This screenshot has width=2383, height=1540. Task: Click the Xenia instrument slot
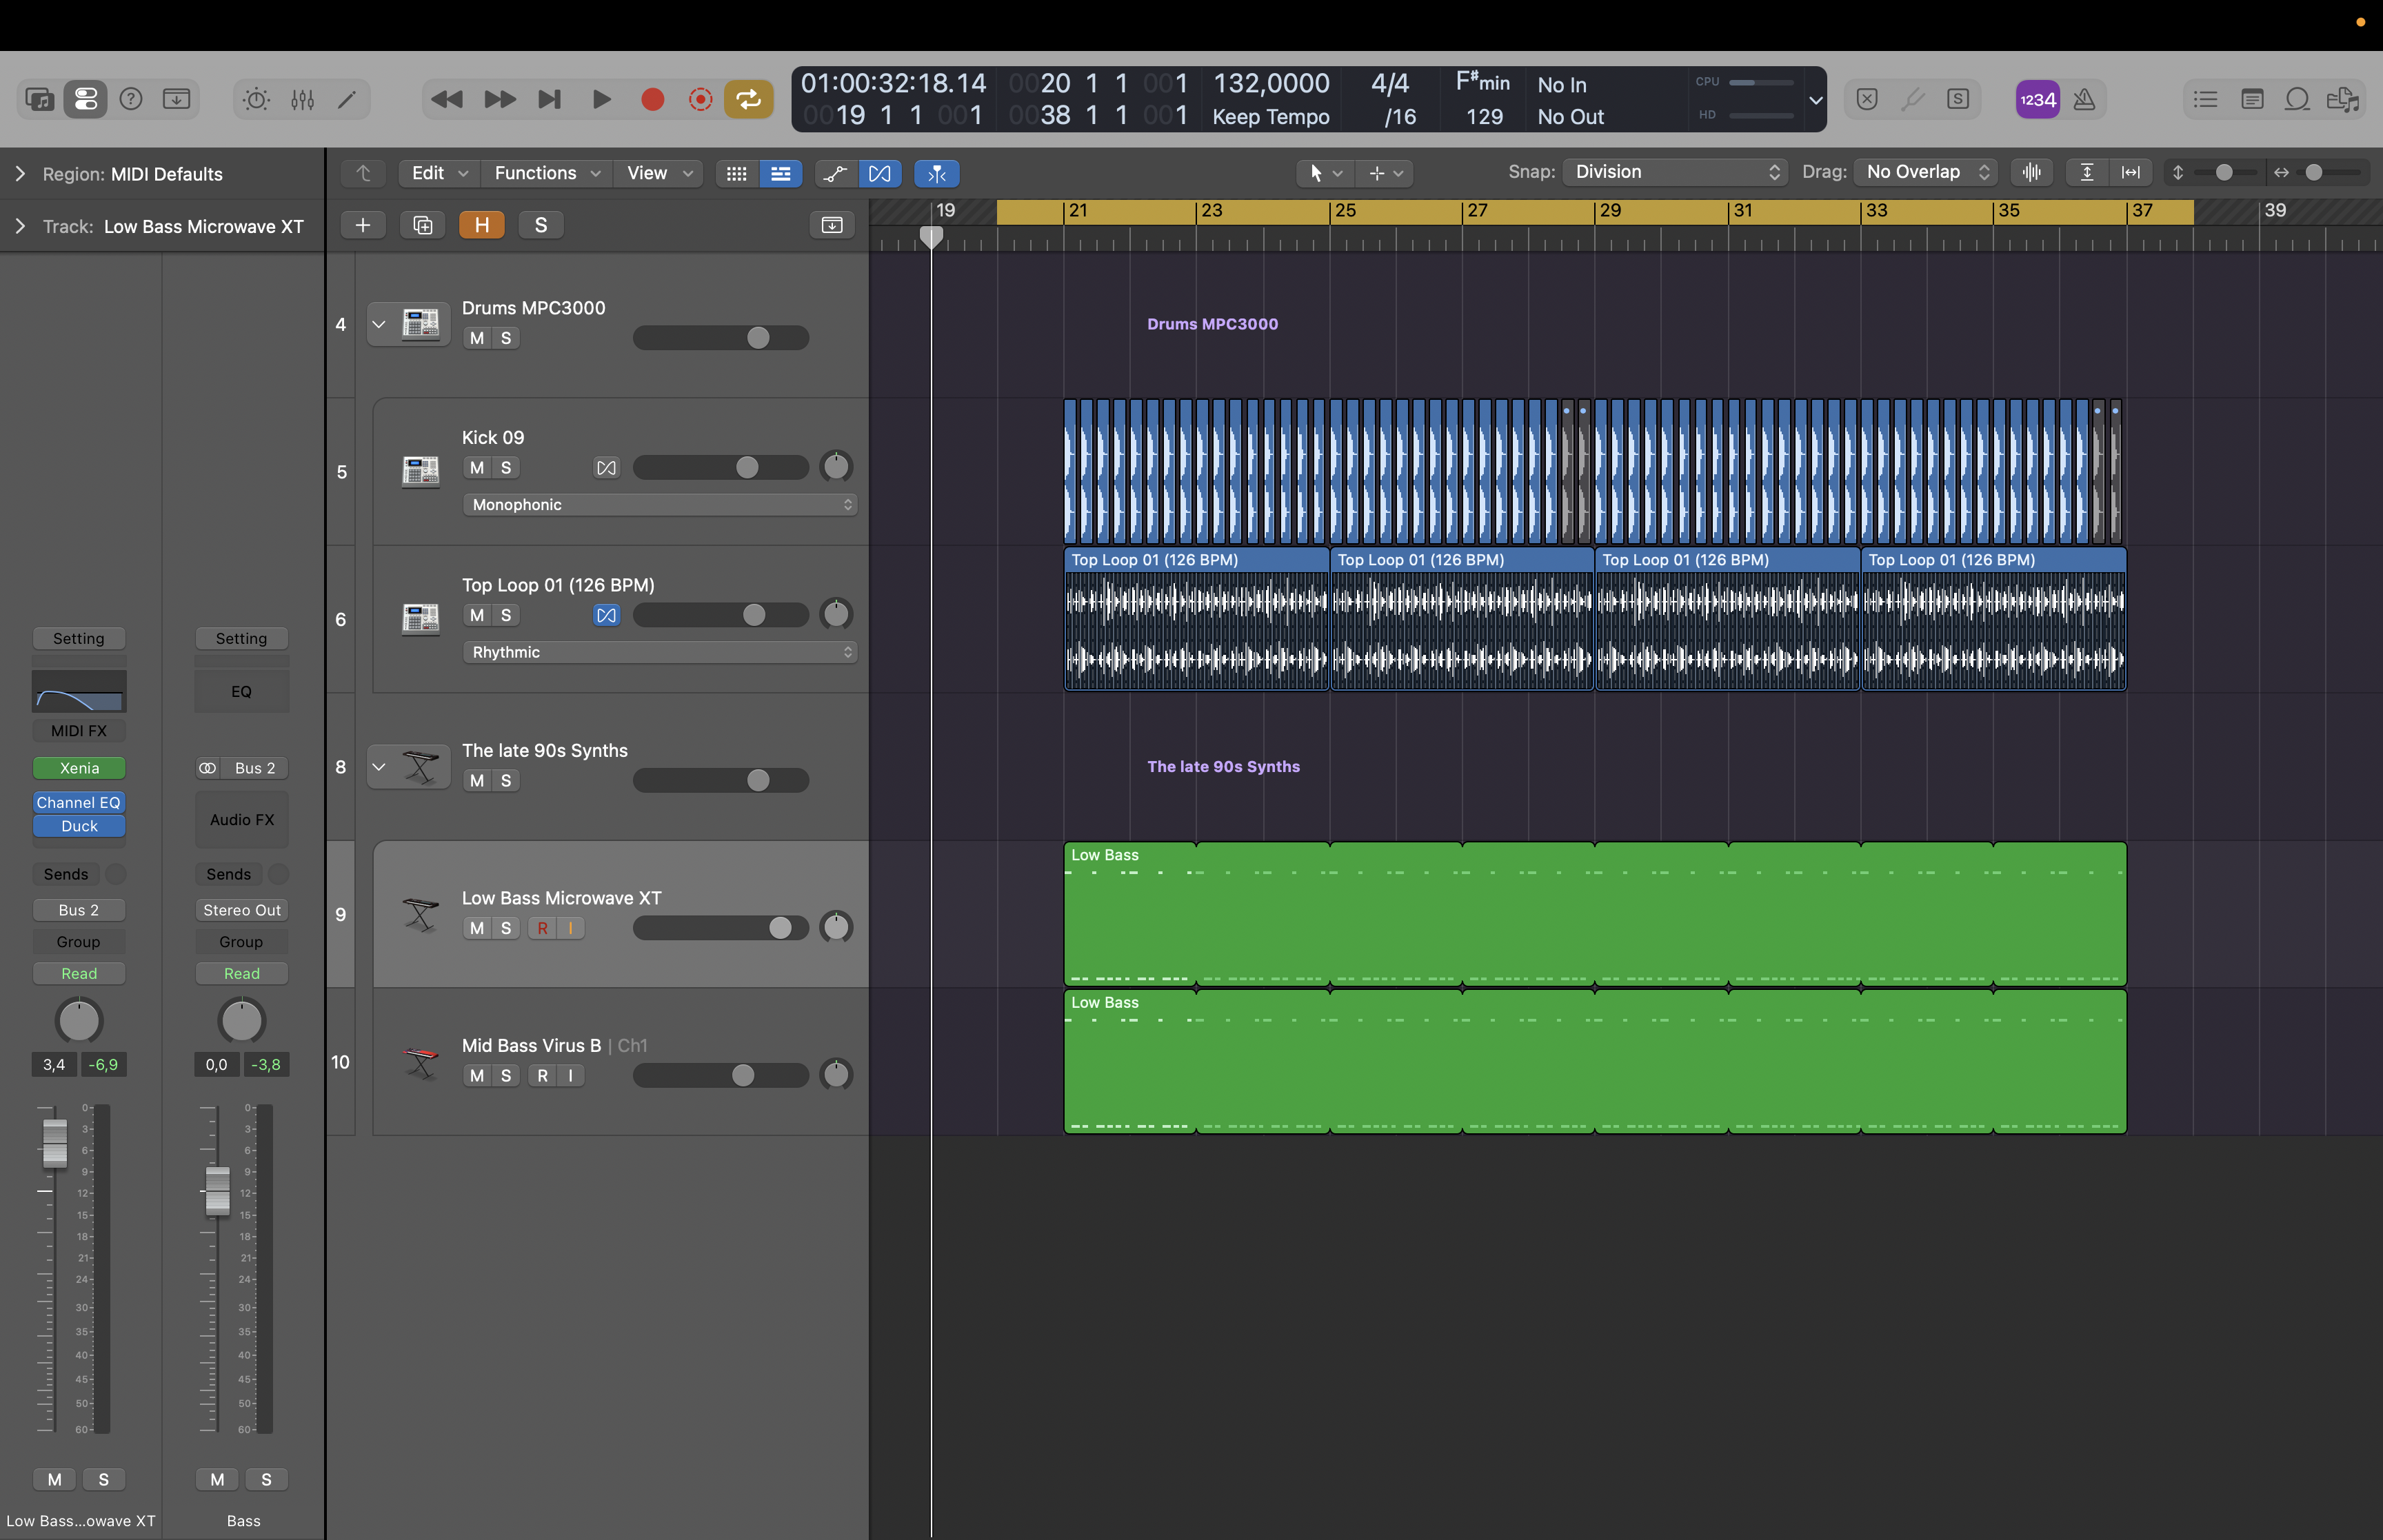(x=79, y=768)
